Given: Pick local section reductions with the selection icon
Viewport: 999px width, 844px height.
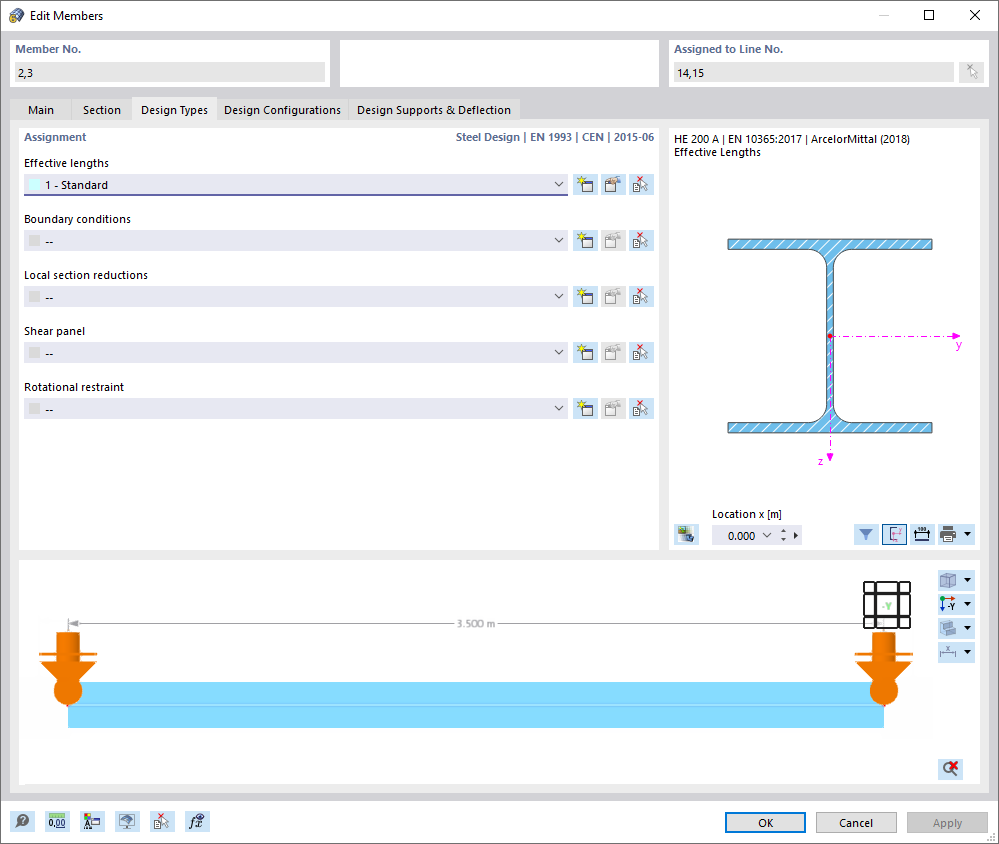Looking at the screenshot, I should coord(641,297).
